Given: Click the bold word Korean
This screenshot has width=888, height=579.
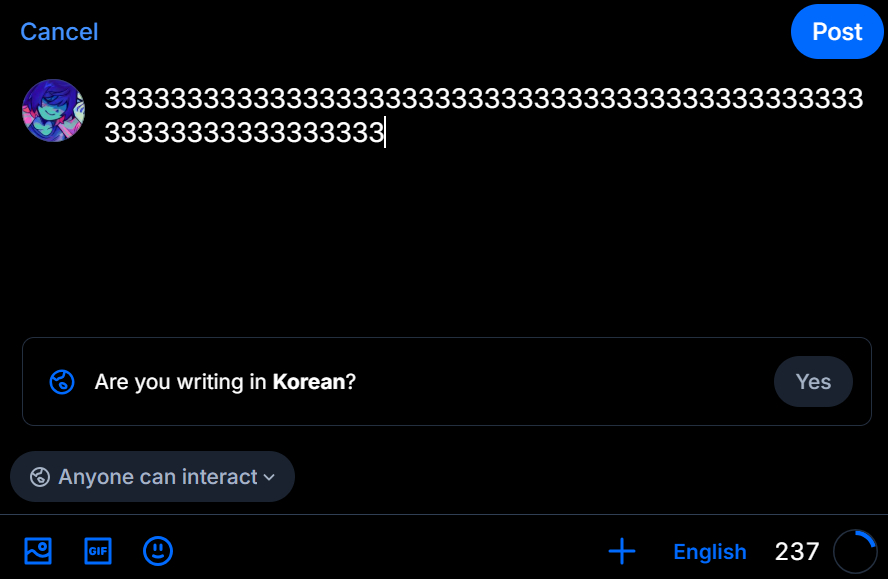Looking at the screenshot, I should (309, 382).
